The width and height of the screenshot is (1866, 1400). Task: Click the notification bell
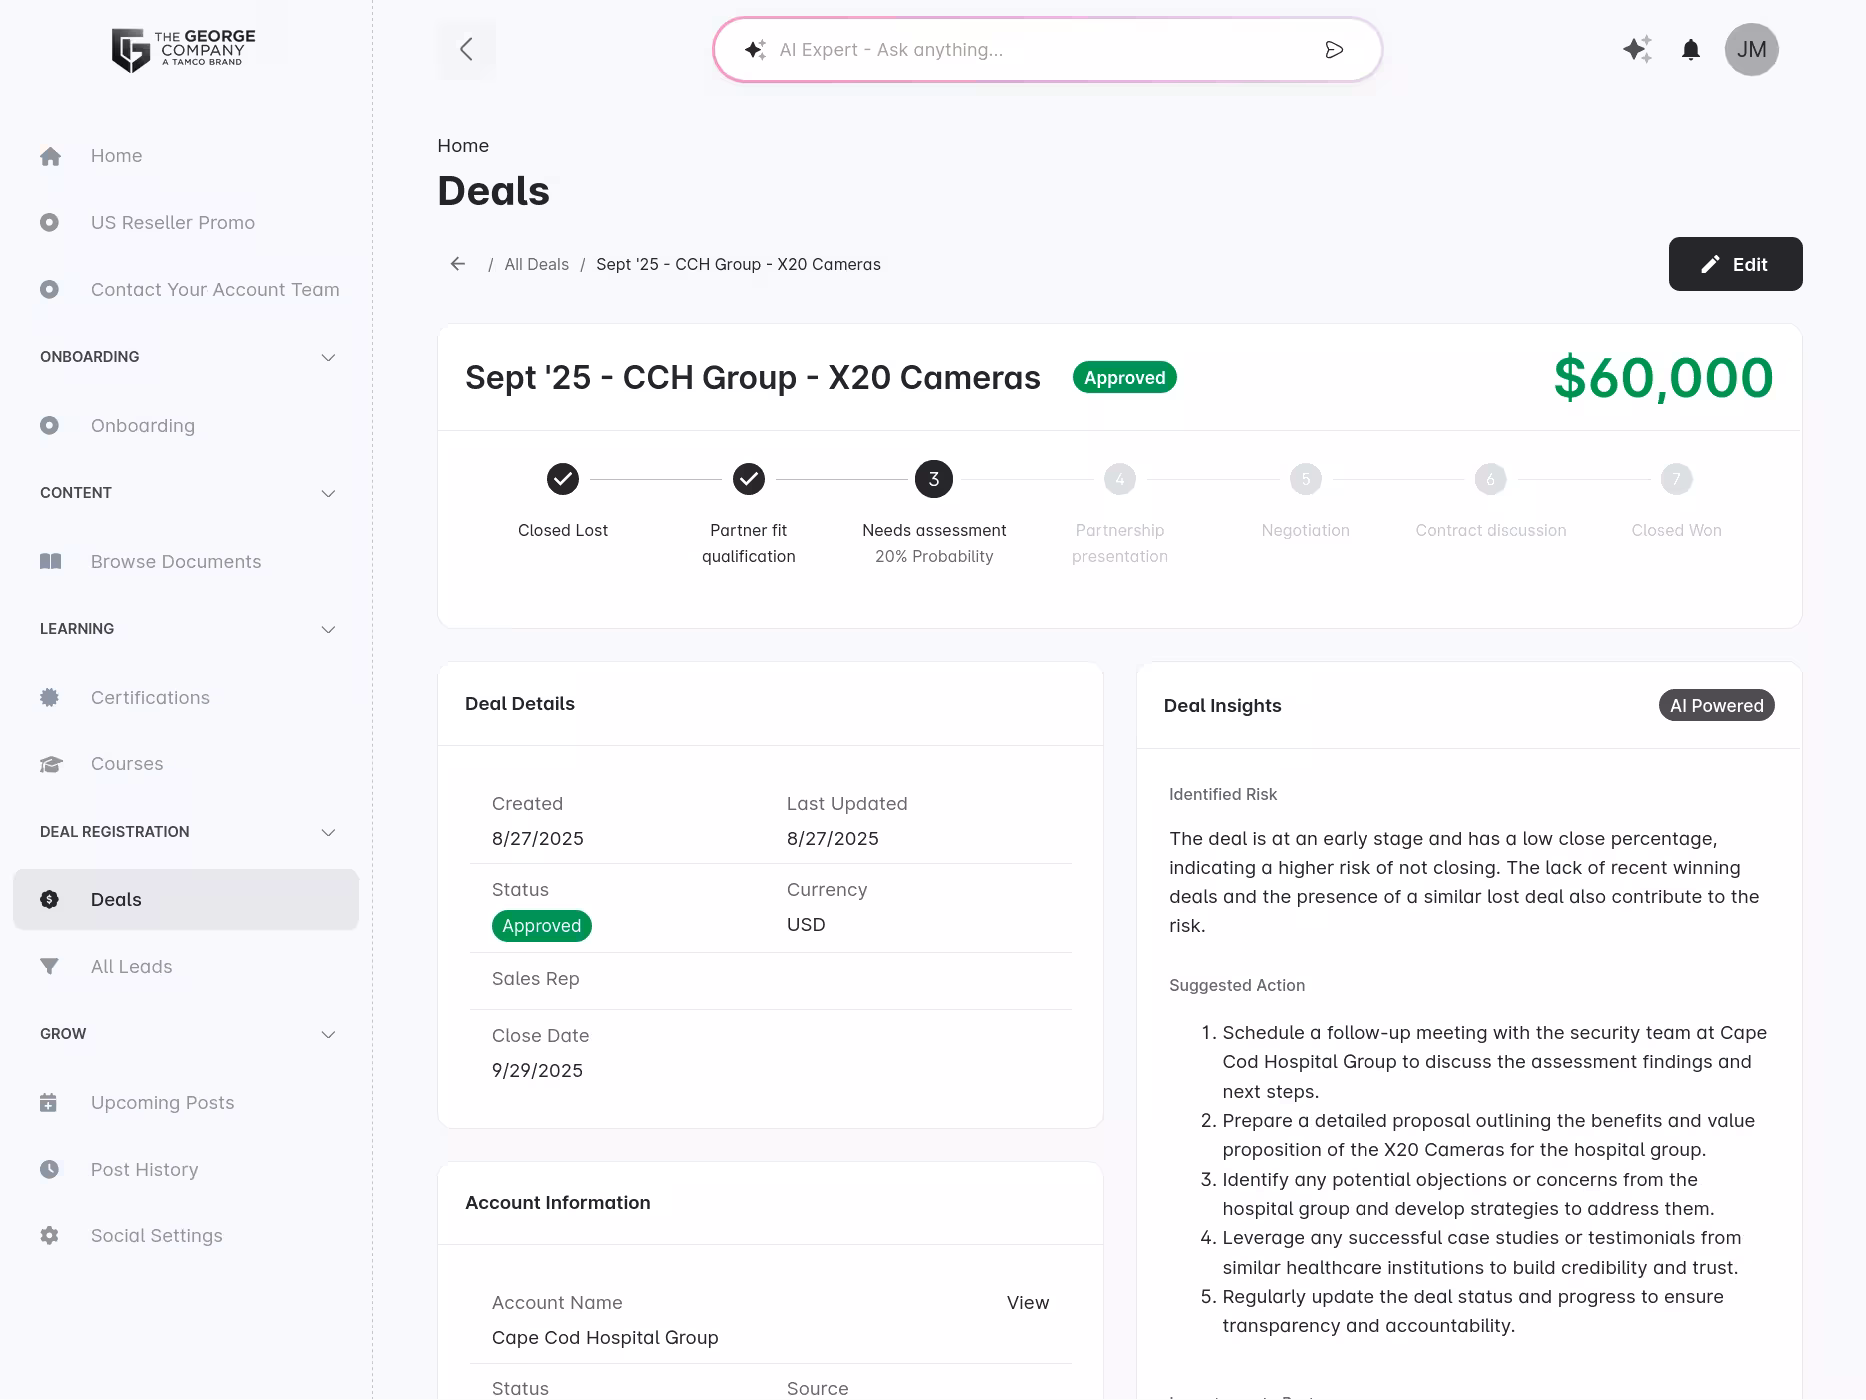coord(1691,49)
